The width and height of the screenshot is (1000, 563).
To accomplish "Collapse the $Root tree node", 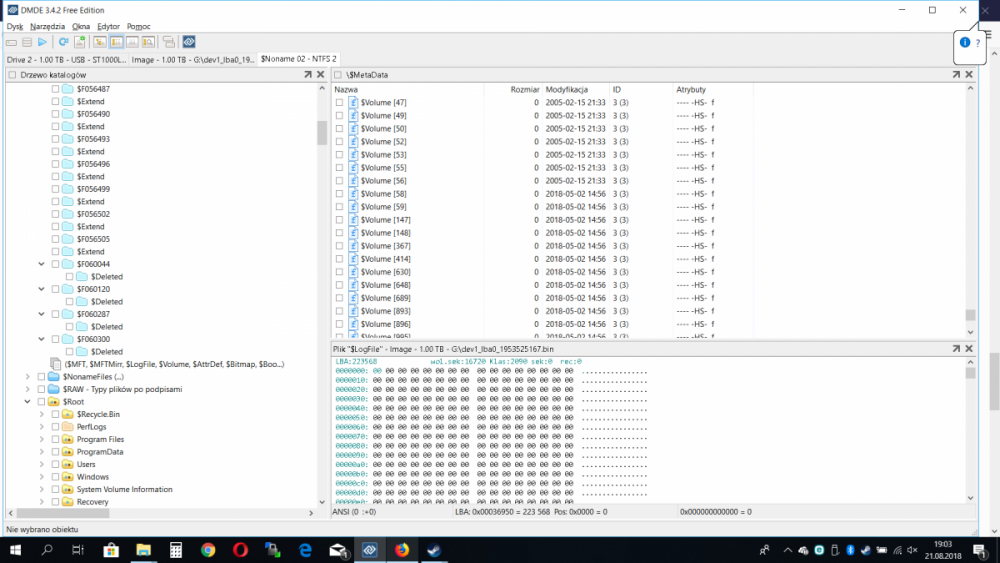I will (27, 401).
